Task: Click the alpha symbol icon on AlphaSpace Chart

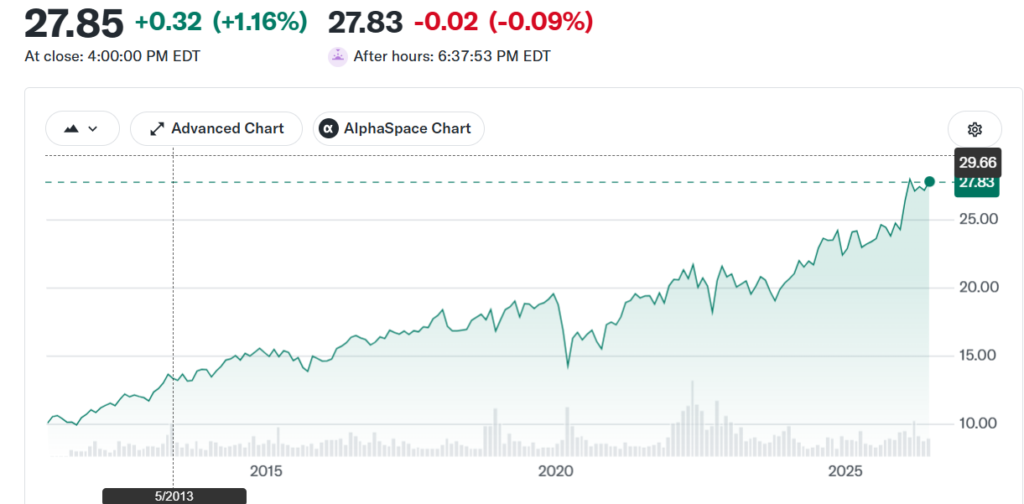Action: [327, 129]
